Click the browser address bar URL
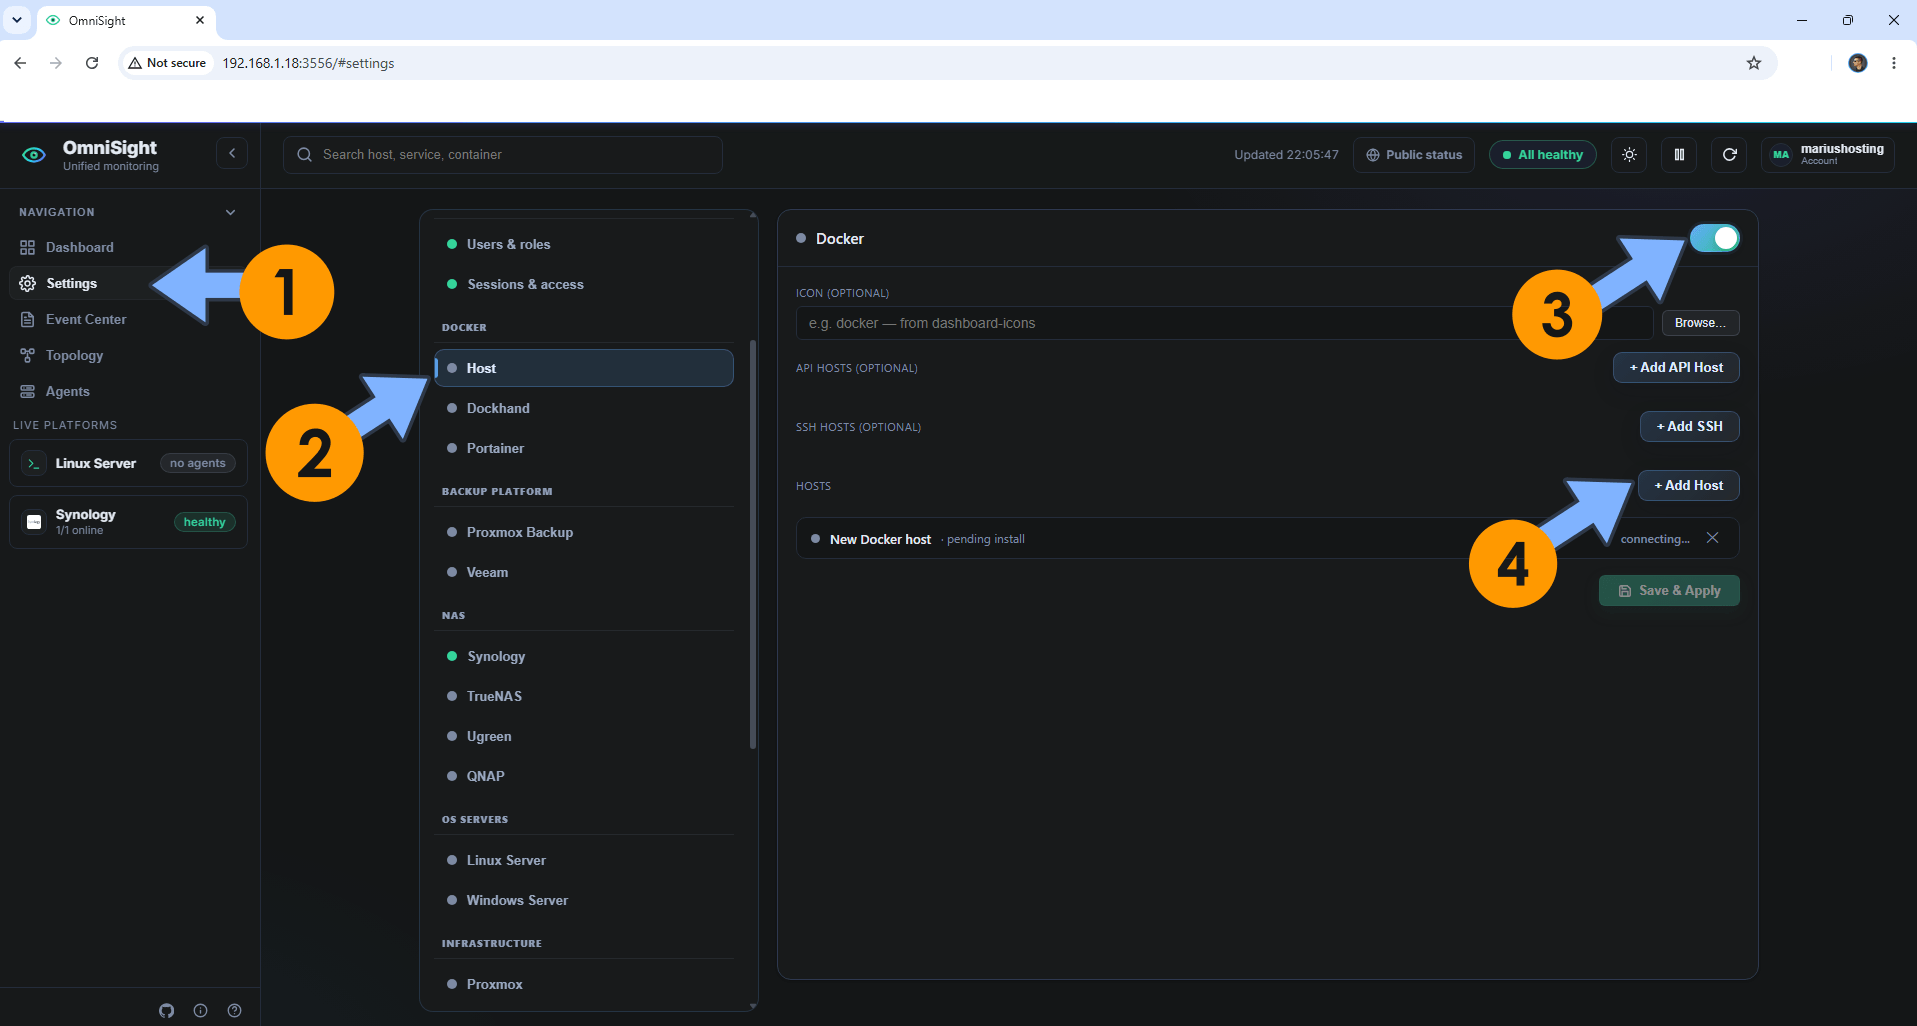Viewport: 1917px width, 1026px height. (x=308, y=63)
